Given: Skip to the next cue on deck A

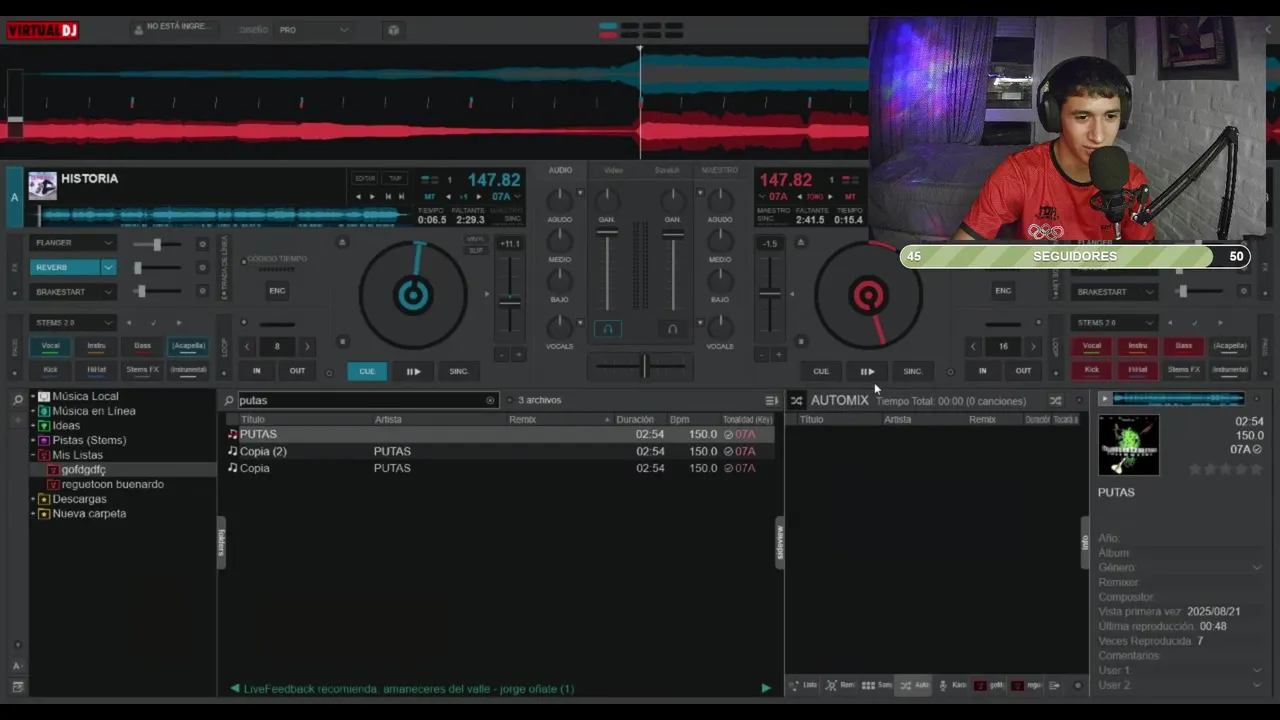Looking at the screenshot, I should point(401,197).
